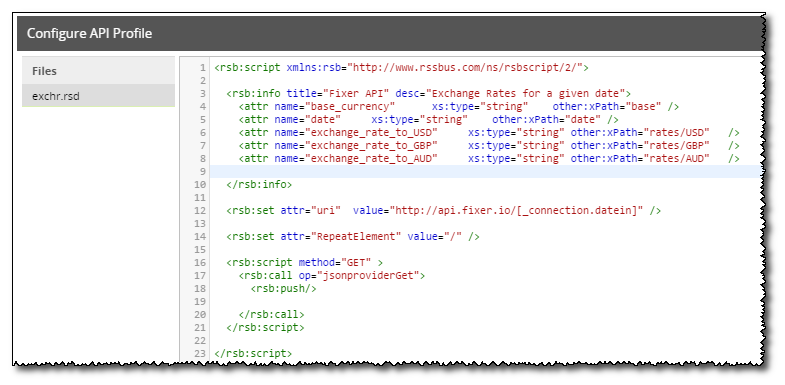Click the desc="Exchange Rates for a given date" text
785x385 pixels.
click(x=510, y=93)
